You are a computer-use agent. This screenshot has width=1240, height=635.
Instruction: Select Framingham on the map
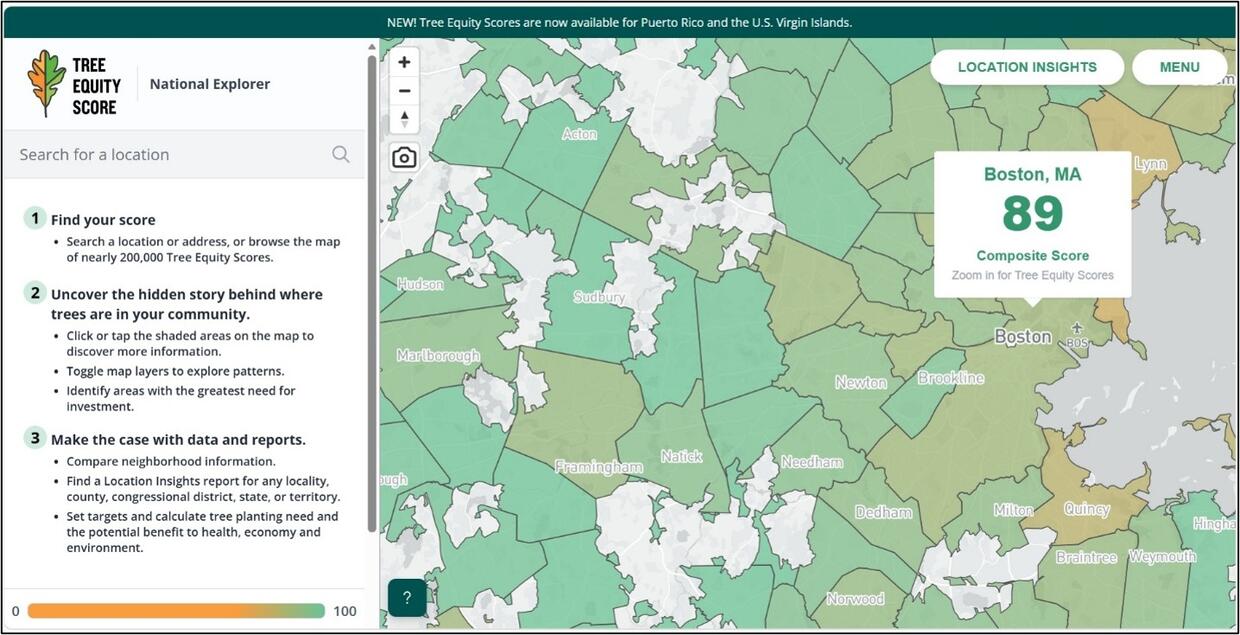tap(599, 467)
